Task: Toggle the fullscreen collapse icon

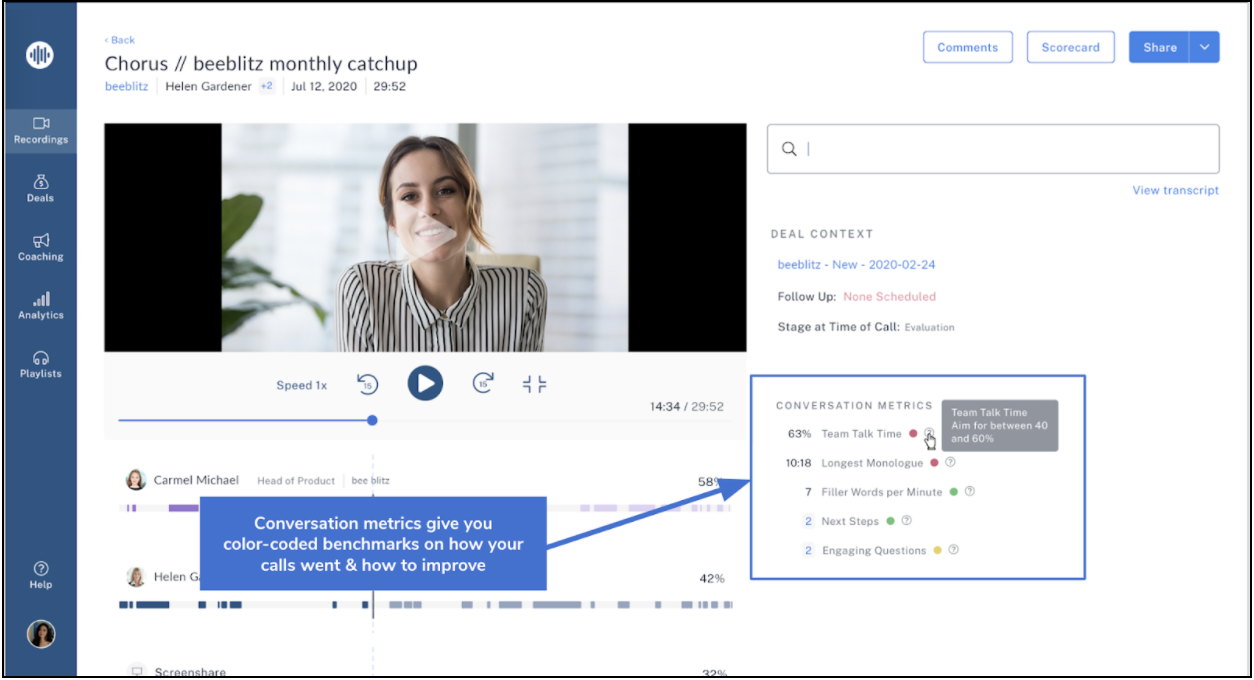Action: pos(535,384)
